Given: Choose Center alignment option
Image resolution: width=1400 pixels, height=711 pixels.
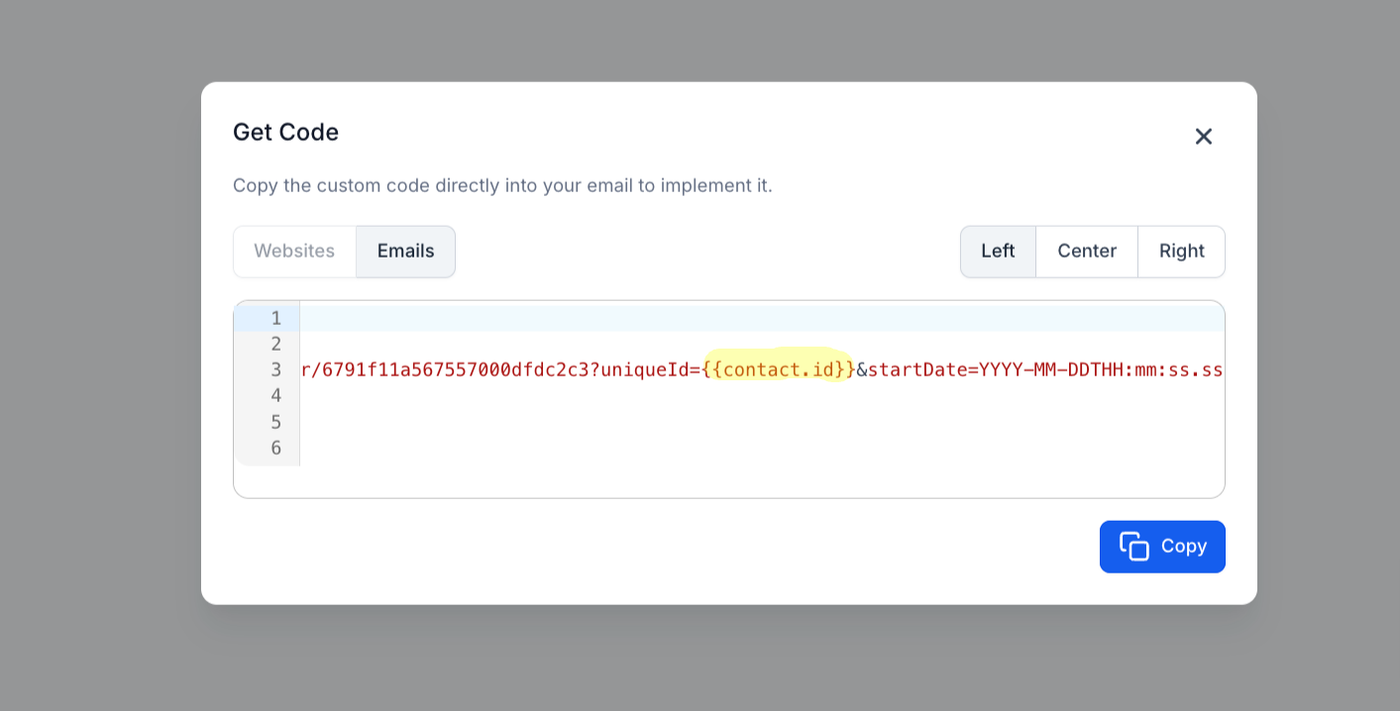Looking at the screenshot, I should tap(1086, 251).
